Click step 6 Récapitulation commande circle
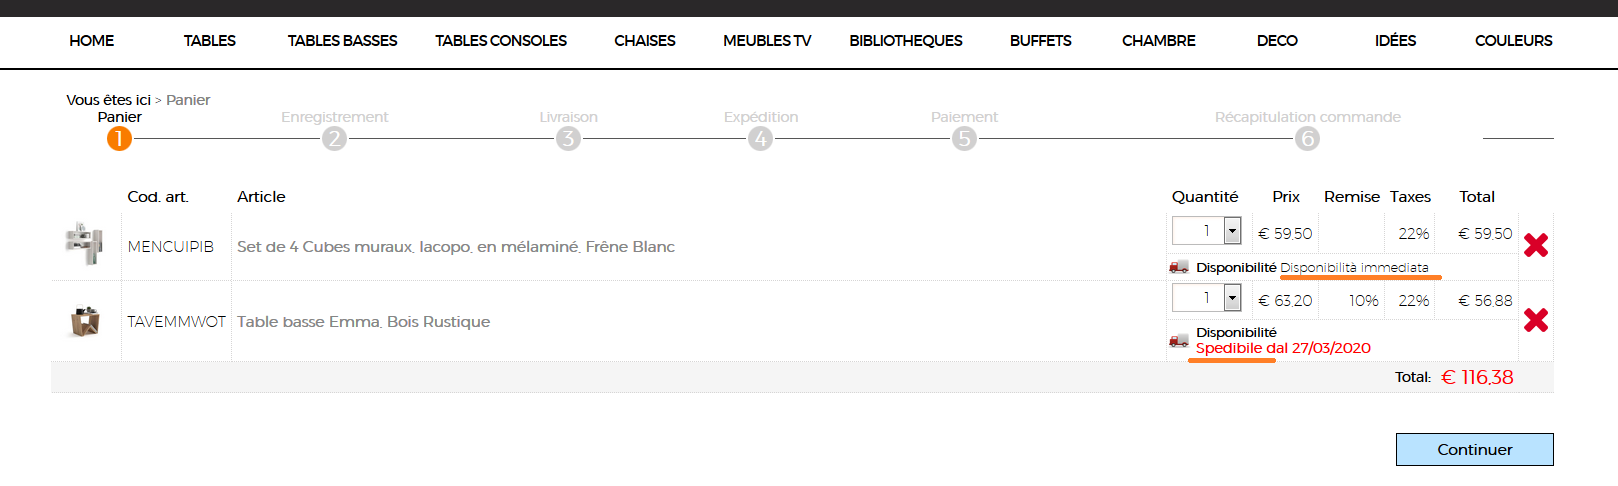The image size is (1618, 486). (x=1307, y=138)
